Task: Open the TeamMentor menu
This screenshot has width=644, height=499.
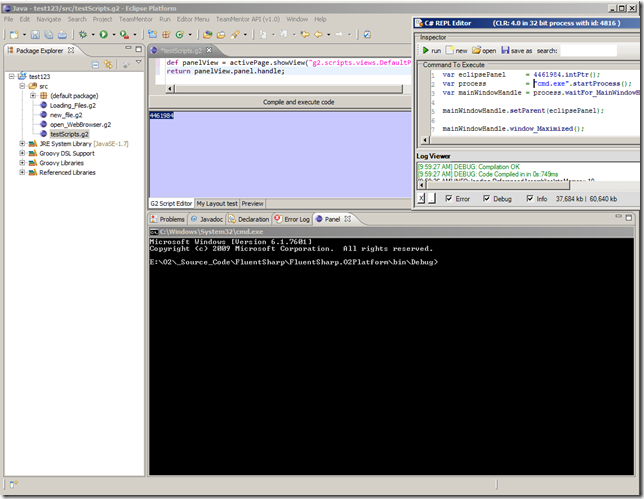Action: click(136, 19)
